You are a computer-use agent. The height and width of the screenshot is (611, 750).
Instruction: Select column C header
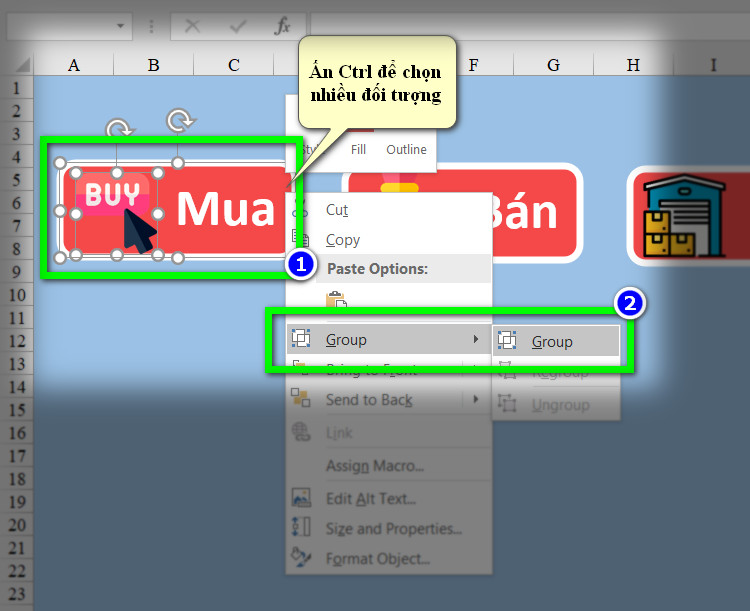point(233,65)
